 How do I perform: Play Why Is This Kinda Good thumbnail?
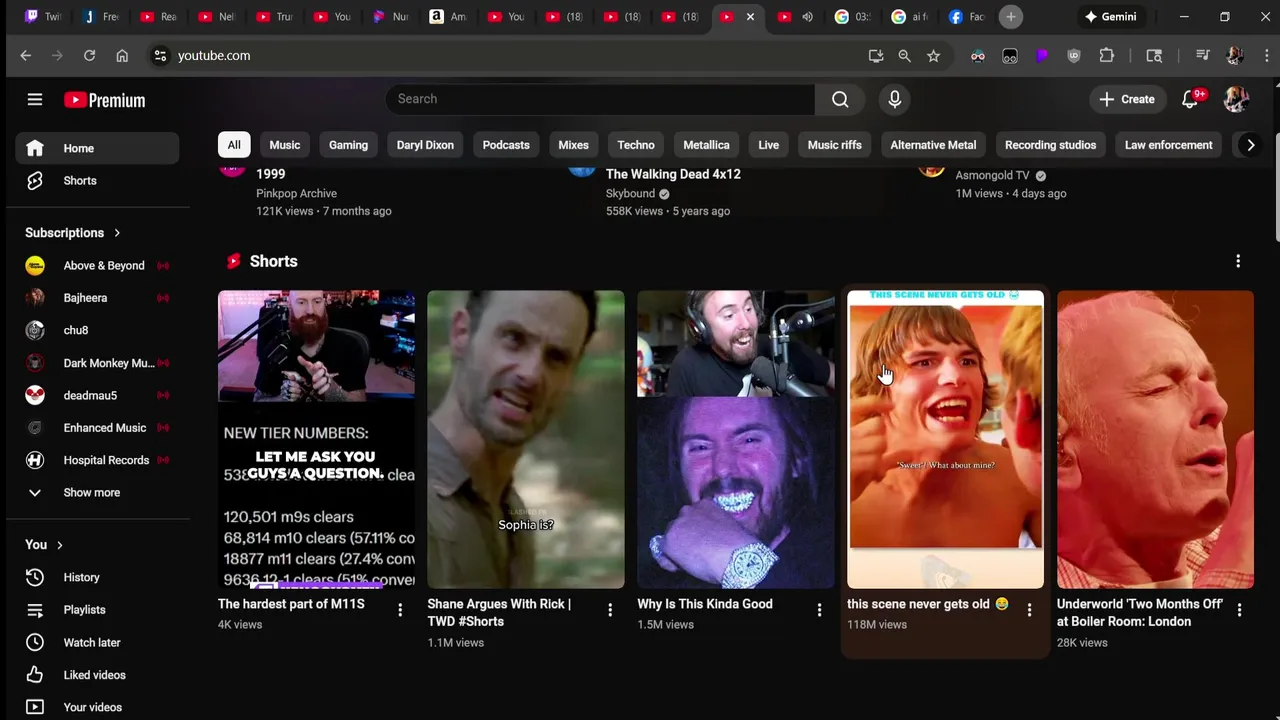pyautogui.click(x=736, y=439)
